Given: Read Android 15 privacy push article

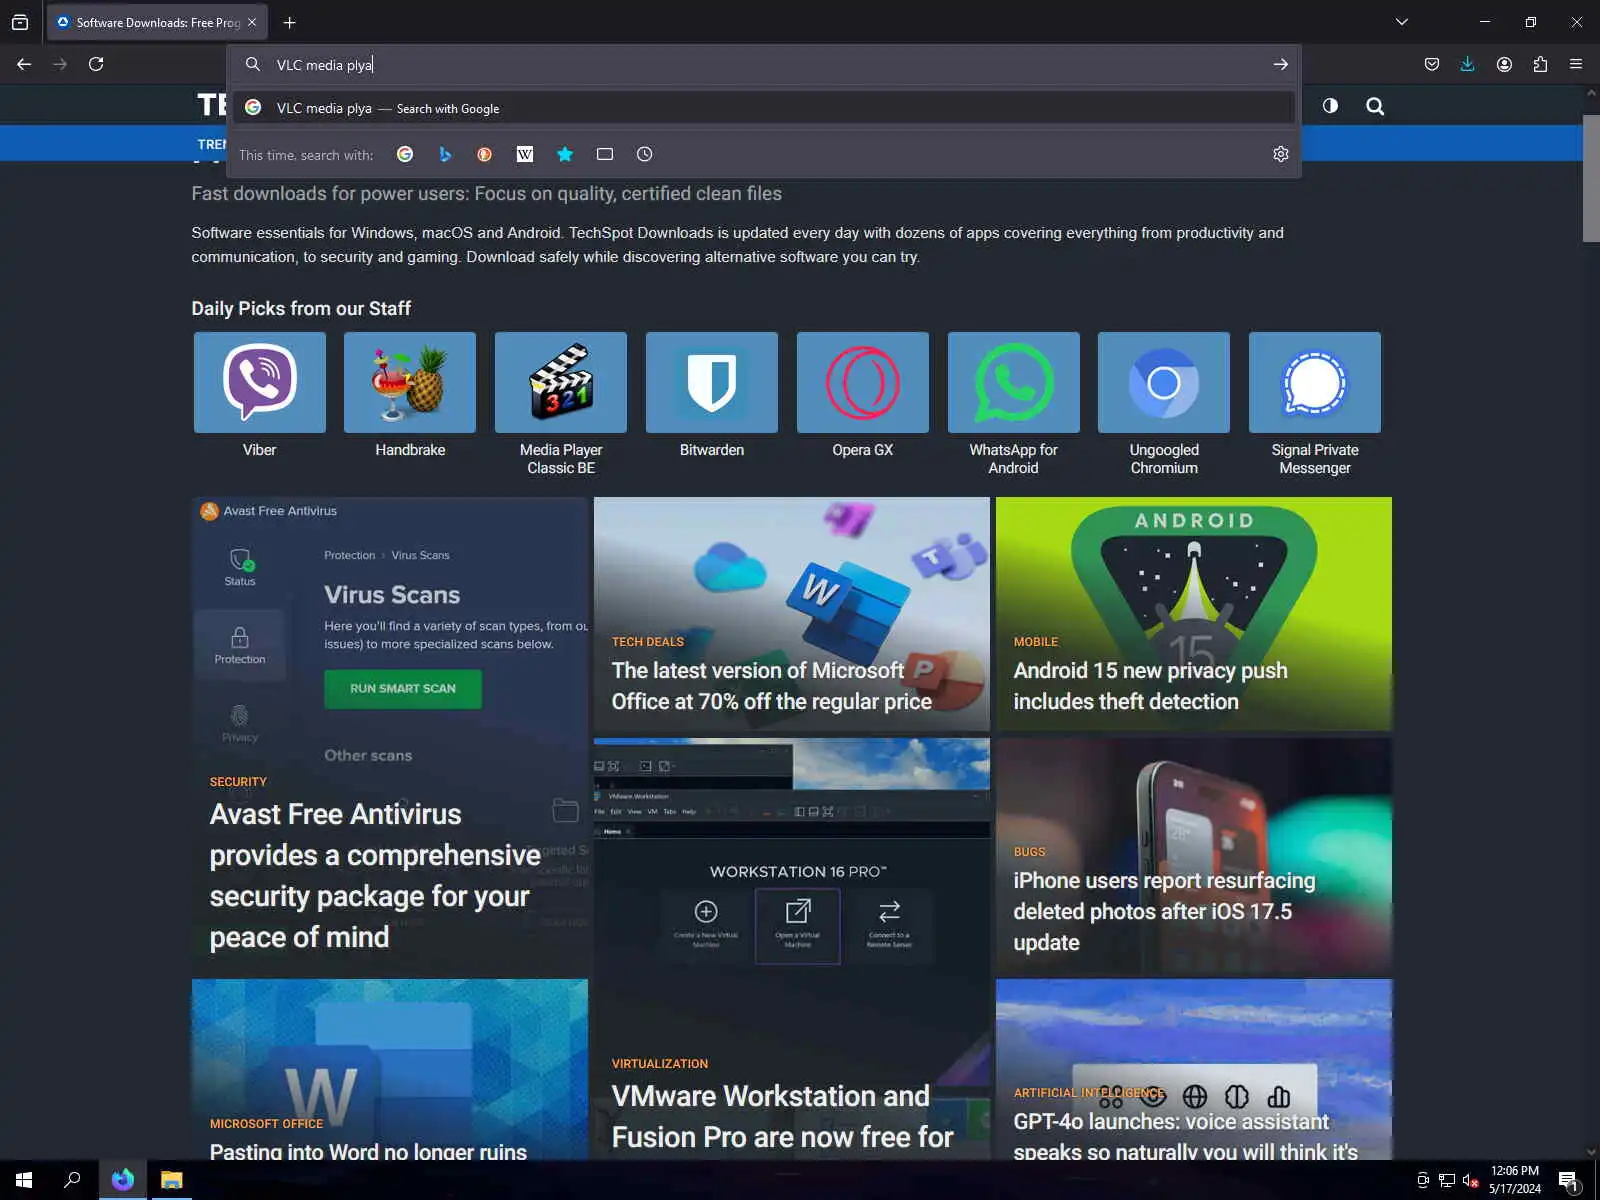Looking at the screenshot, I should [x=1150, y=686].
